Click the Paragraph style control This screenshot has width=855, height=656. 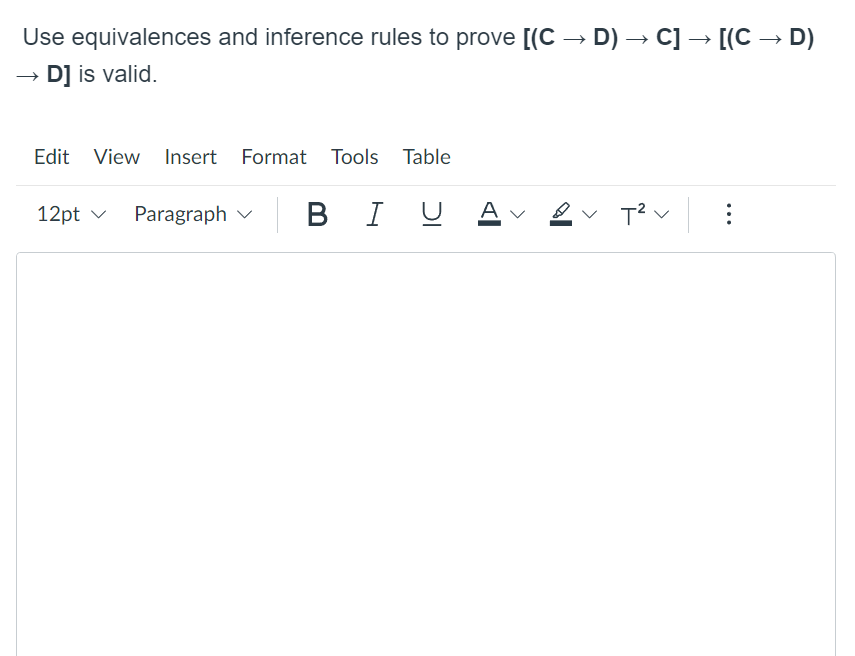[181, 214]
